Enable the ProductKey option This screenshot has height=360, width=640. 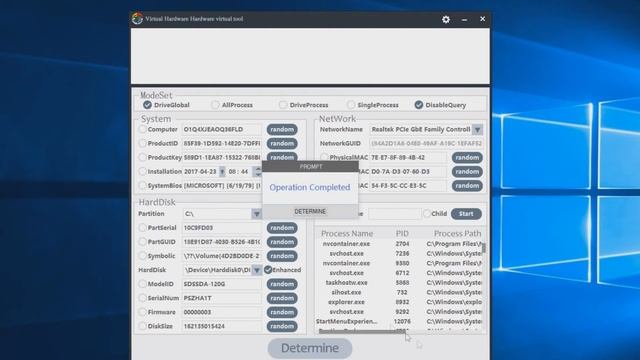pos(142,157)
